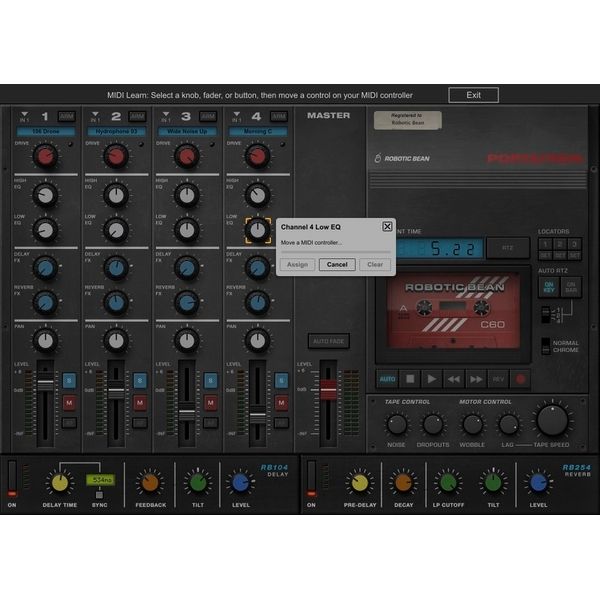The image size is (600, 600).
Task: Click the REV transport button
Action: (x=498, y=379)
